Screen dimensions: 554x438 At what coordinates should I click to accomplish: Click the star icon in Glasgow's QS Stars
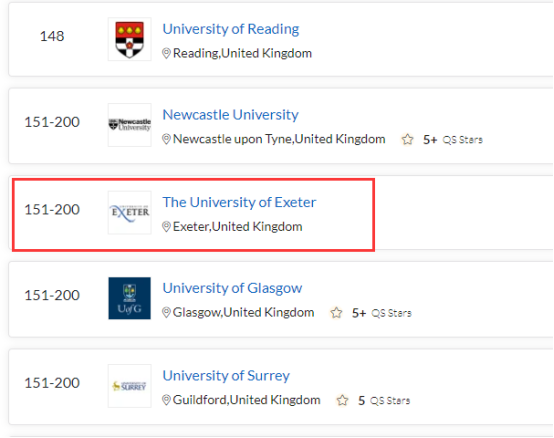(336, 313)
